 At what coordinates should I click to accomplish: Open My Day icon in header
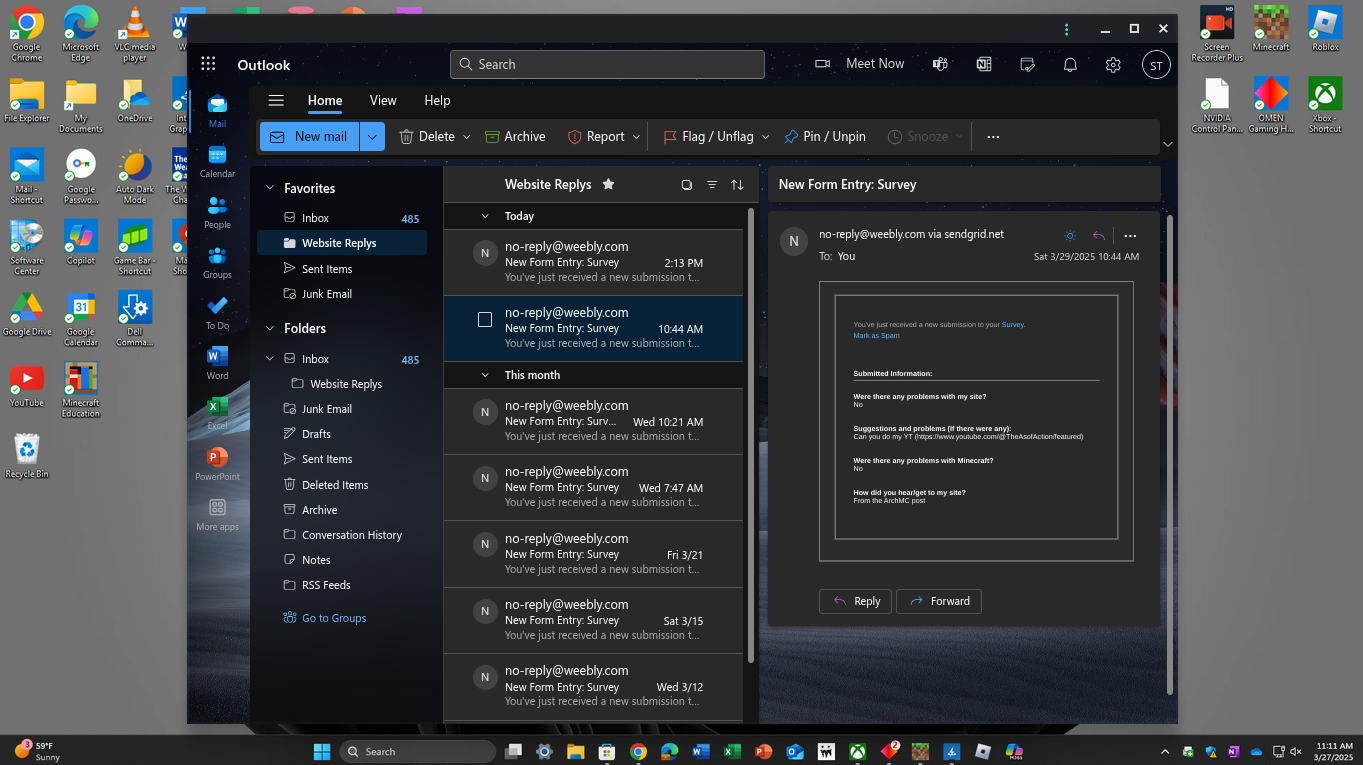tap(1027, 64)
